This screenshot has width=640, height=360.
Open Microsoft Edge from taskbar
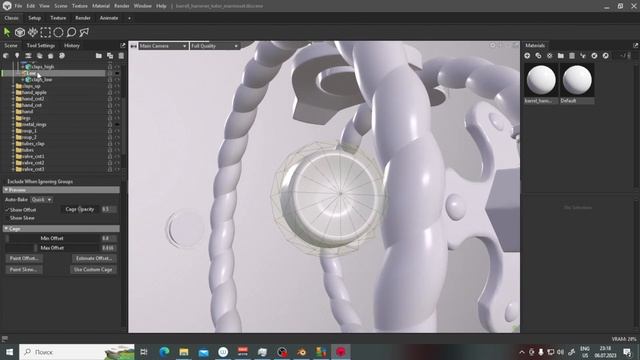tap(164, 352)
